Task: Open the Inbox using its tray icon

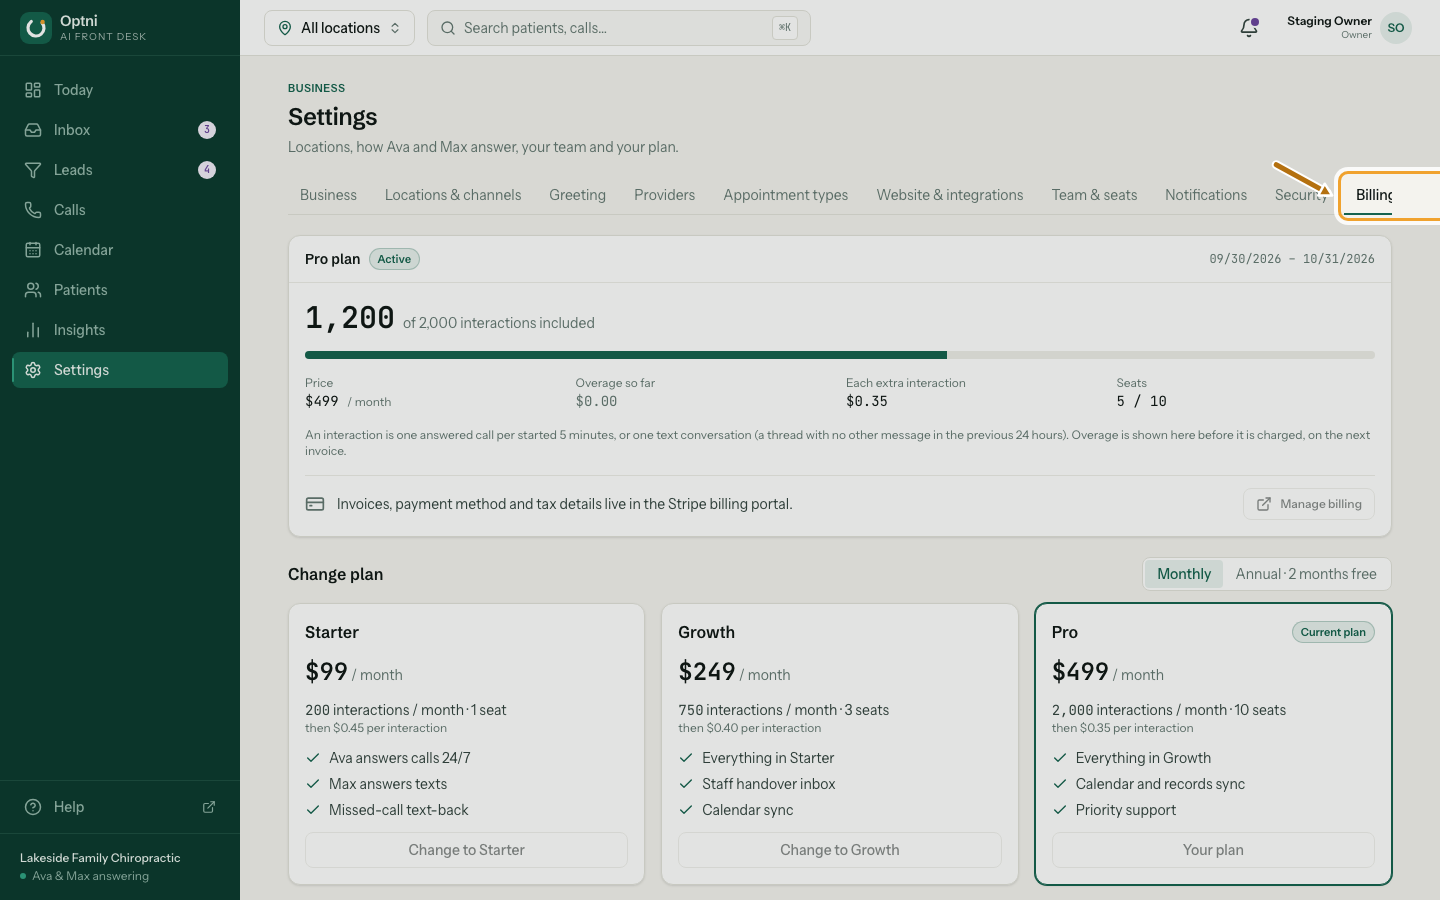Action: coord(33,130)
